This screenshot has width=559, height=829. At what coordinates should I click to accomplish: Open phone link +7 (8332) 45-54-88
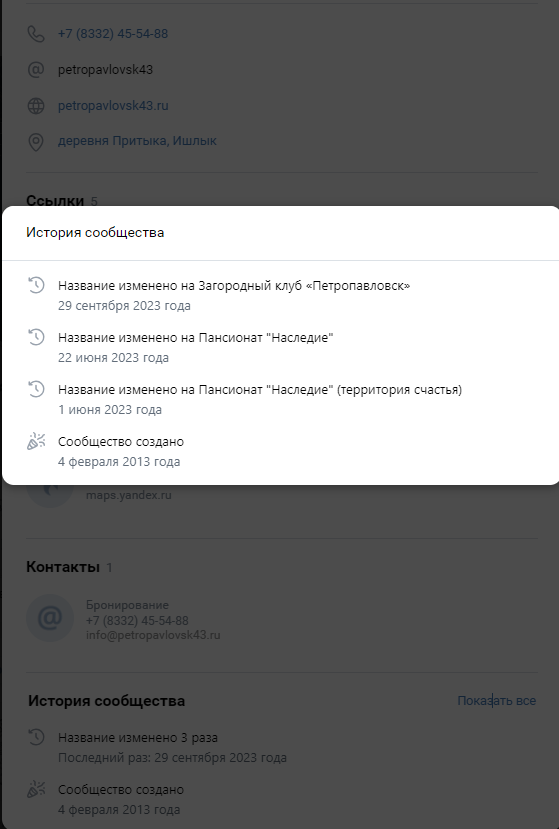113,34
